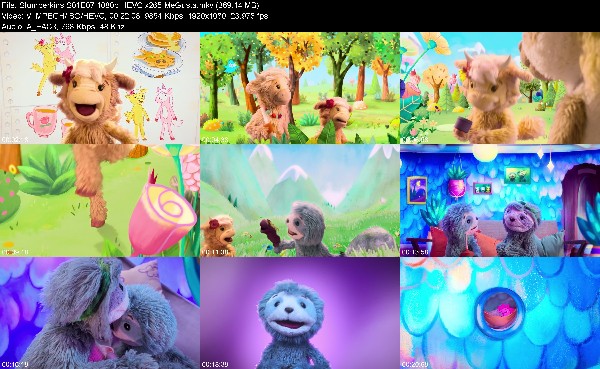600x369 pixels.
Task: Open thumbnail of round window in blue wall
Action: click(x=500, y=313)
